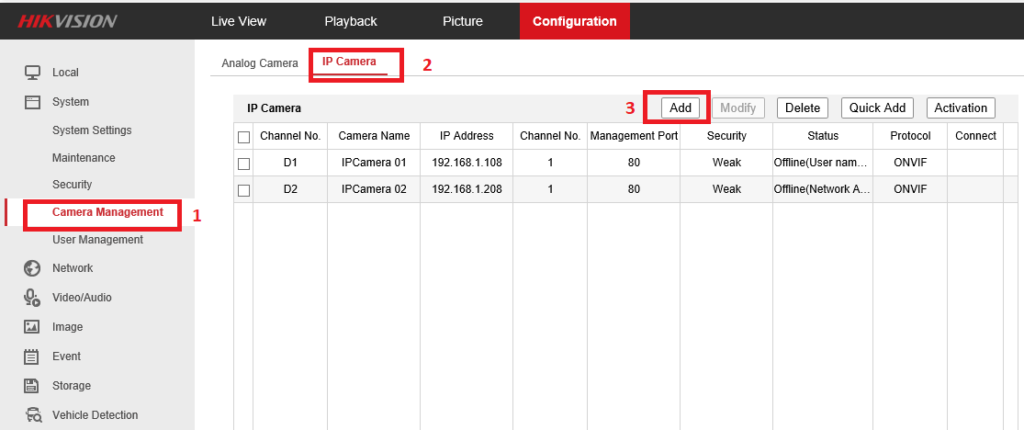Click the Storage disk icon in sidebar
Screen dimensions: 1024x430
pyautogui.click(x=32, y=386)
